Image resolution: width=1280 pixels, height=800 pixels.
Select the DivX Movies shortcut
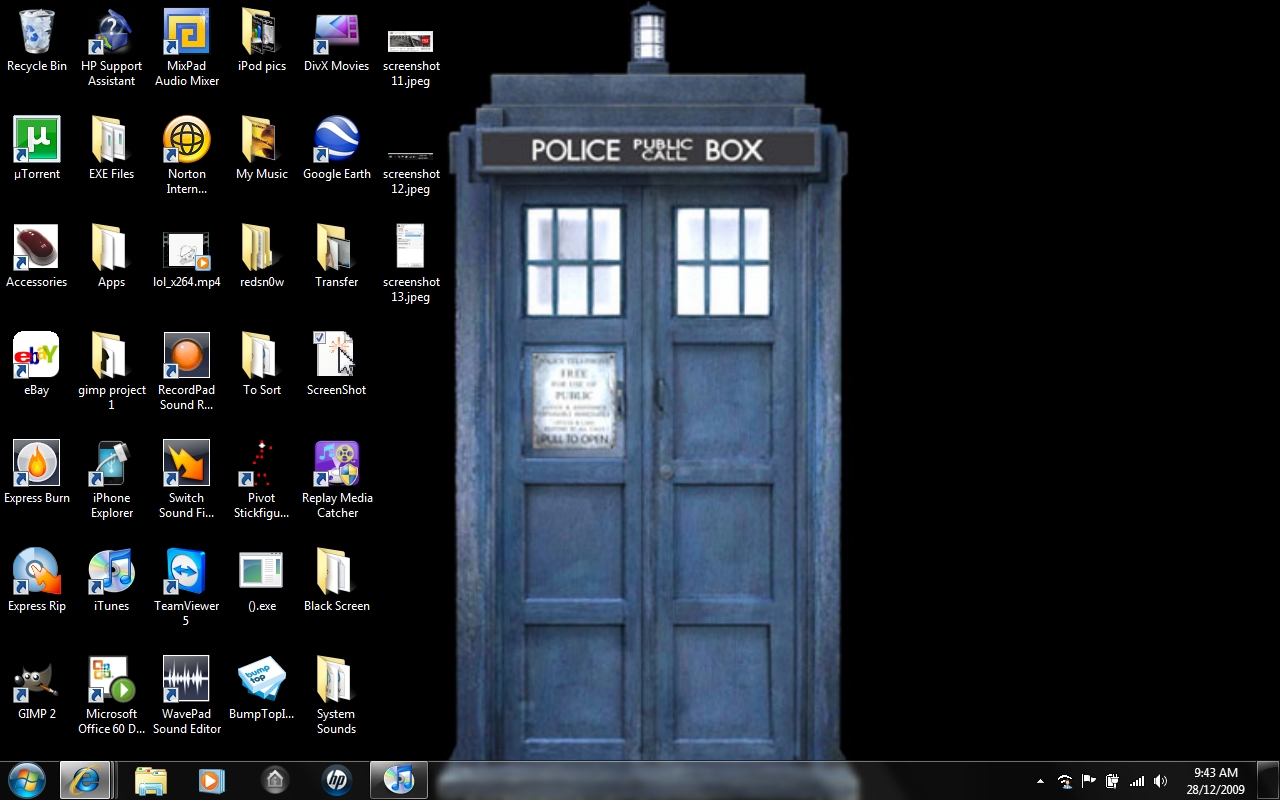pyautogui.click(x=337, y=32)
